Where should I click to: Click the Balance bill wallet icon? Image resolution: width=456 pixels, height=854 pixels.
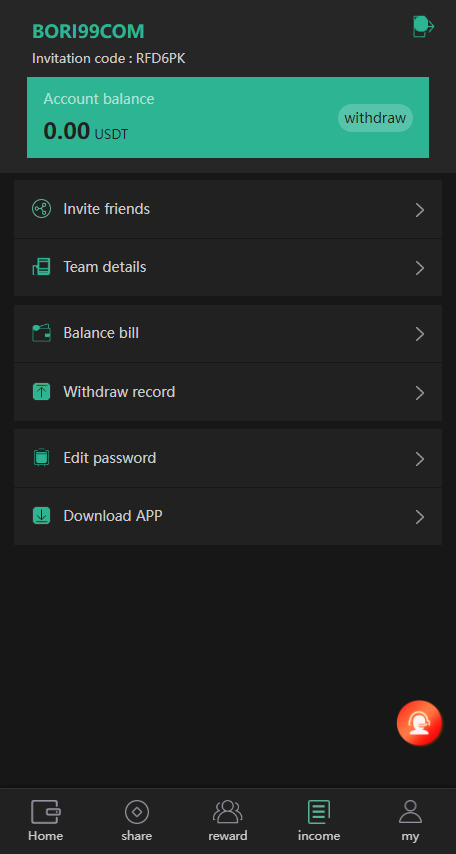point(41,333)
